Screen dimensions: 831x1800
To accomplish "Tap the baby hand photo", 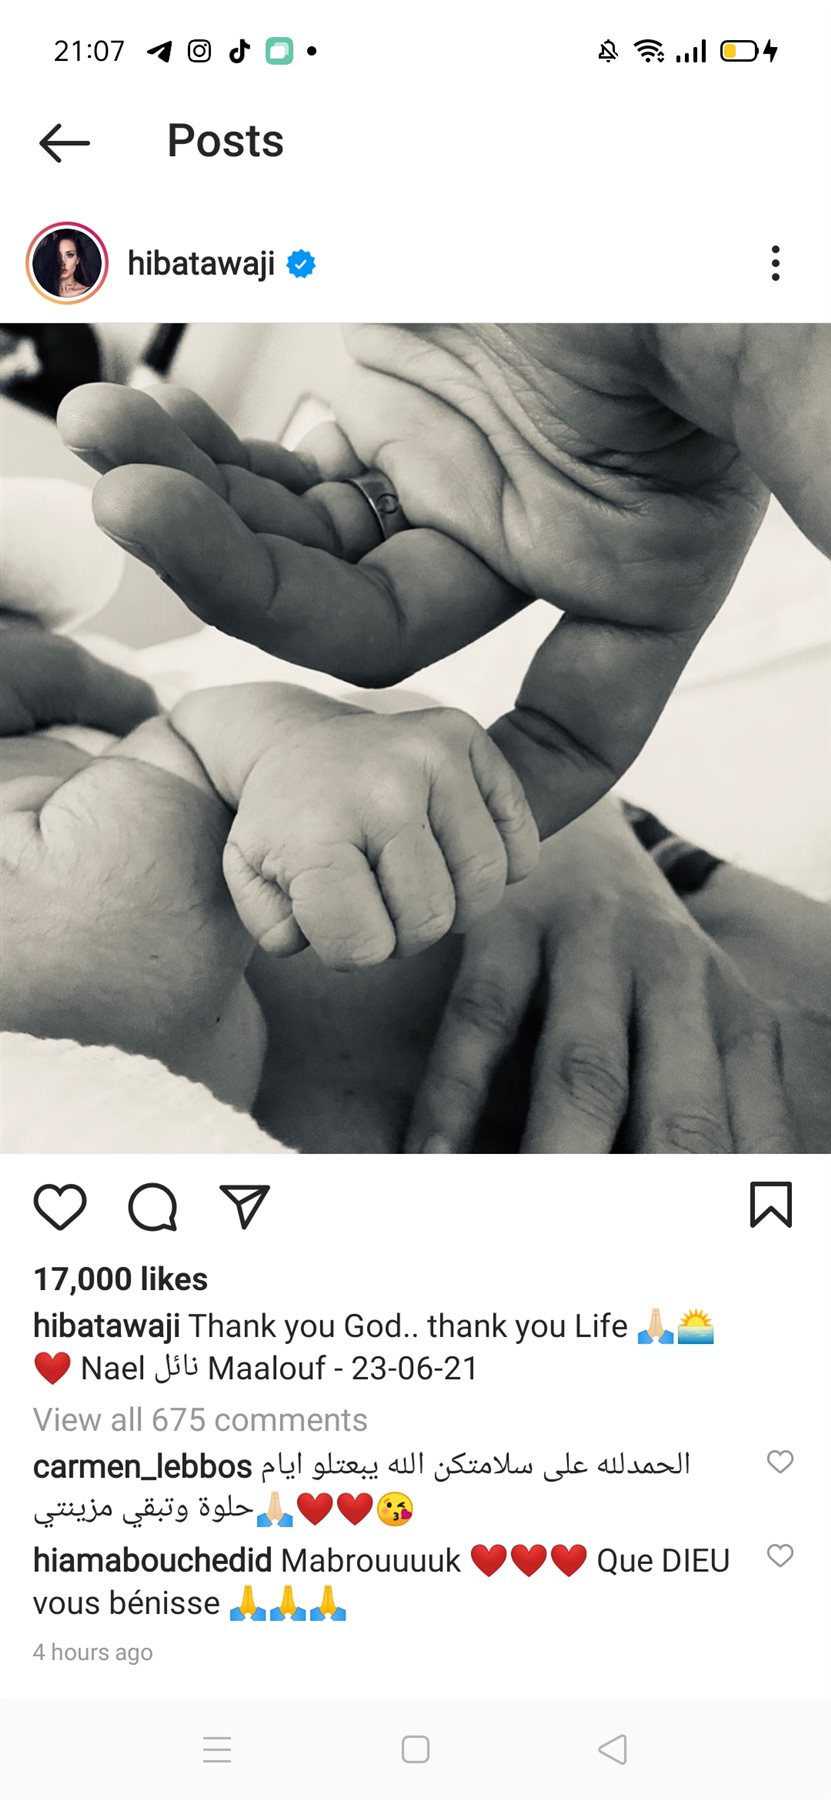I will point(415,738).
